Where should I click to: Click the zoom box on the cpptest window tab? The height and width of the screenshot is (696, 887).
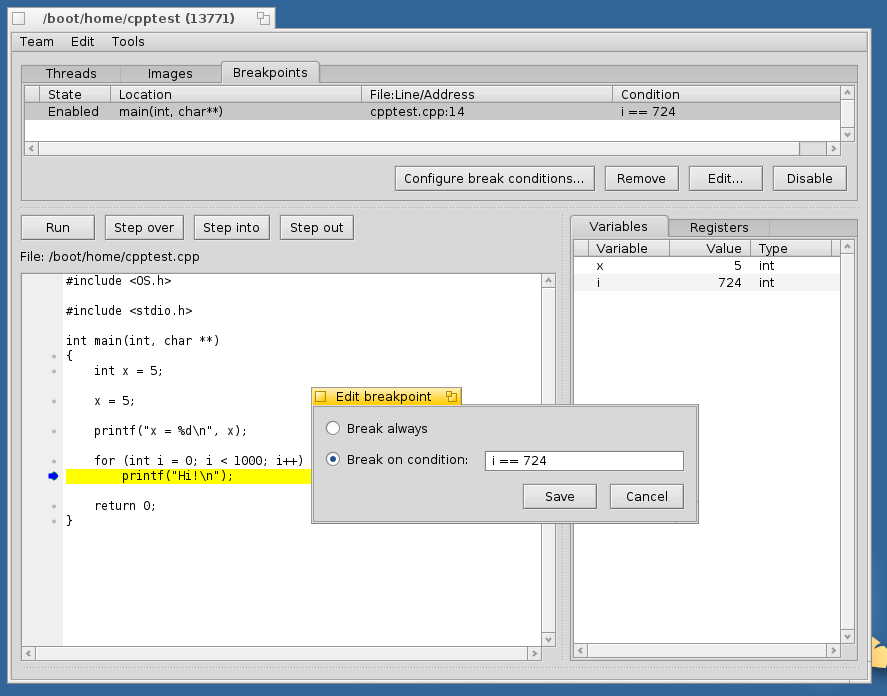(x=263, y=18)
